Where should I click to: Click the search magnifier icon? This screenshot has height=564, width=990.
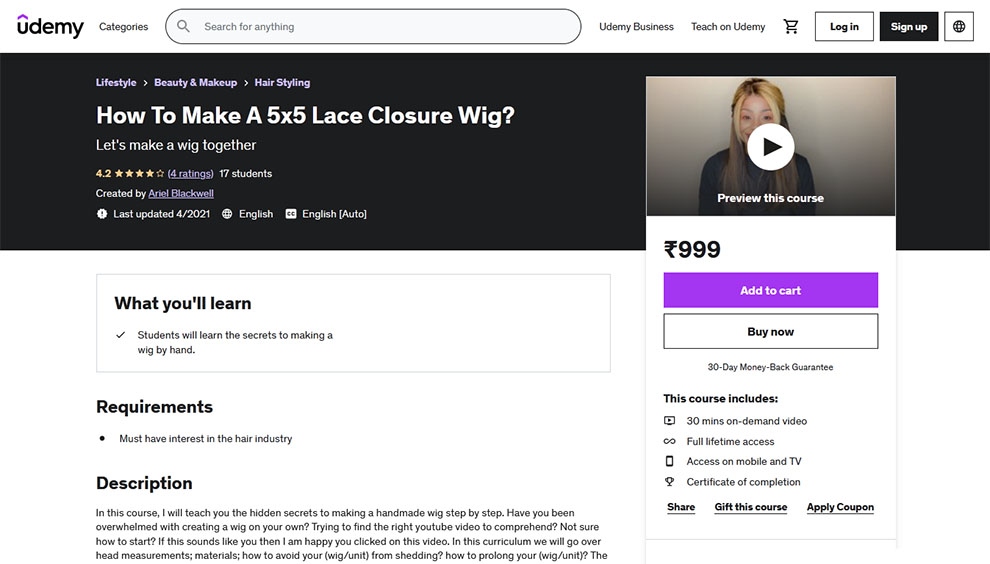(183, 27)
